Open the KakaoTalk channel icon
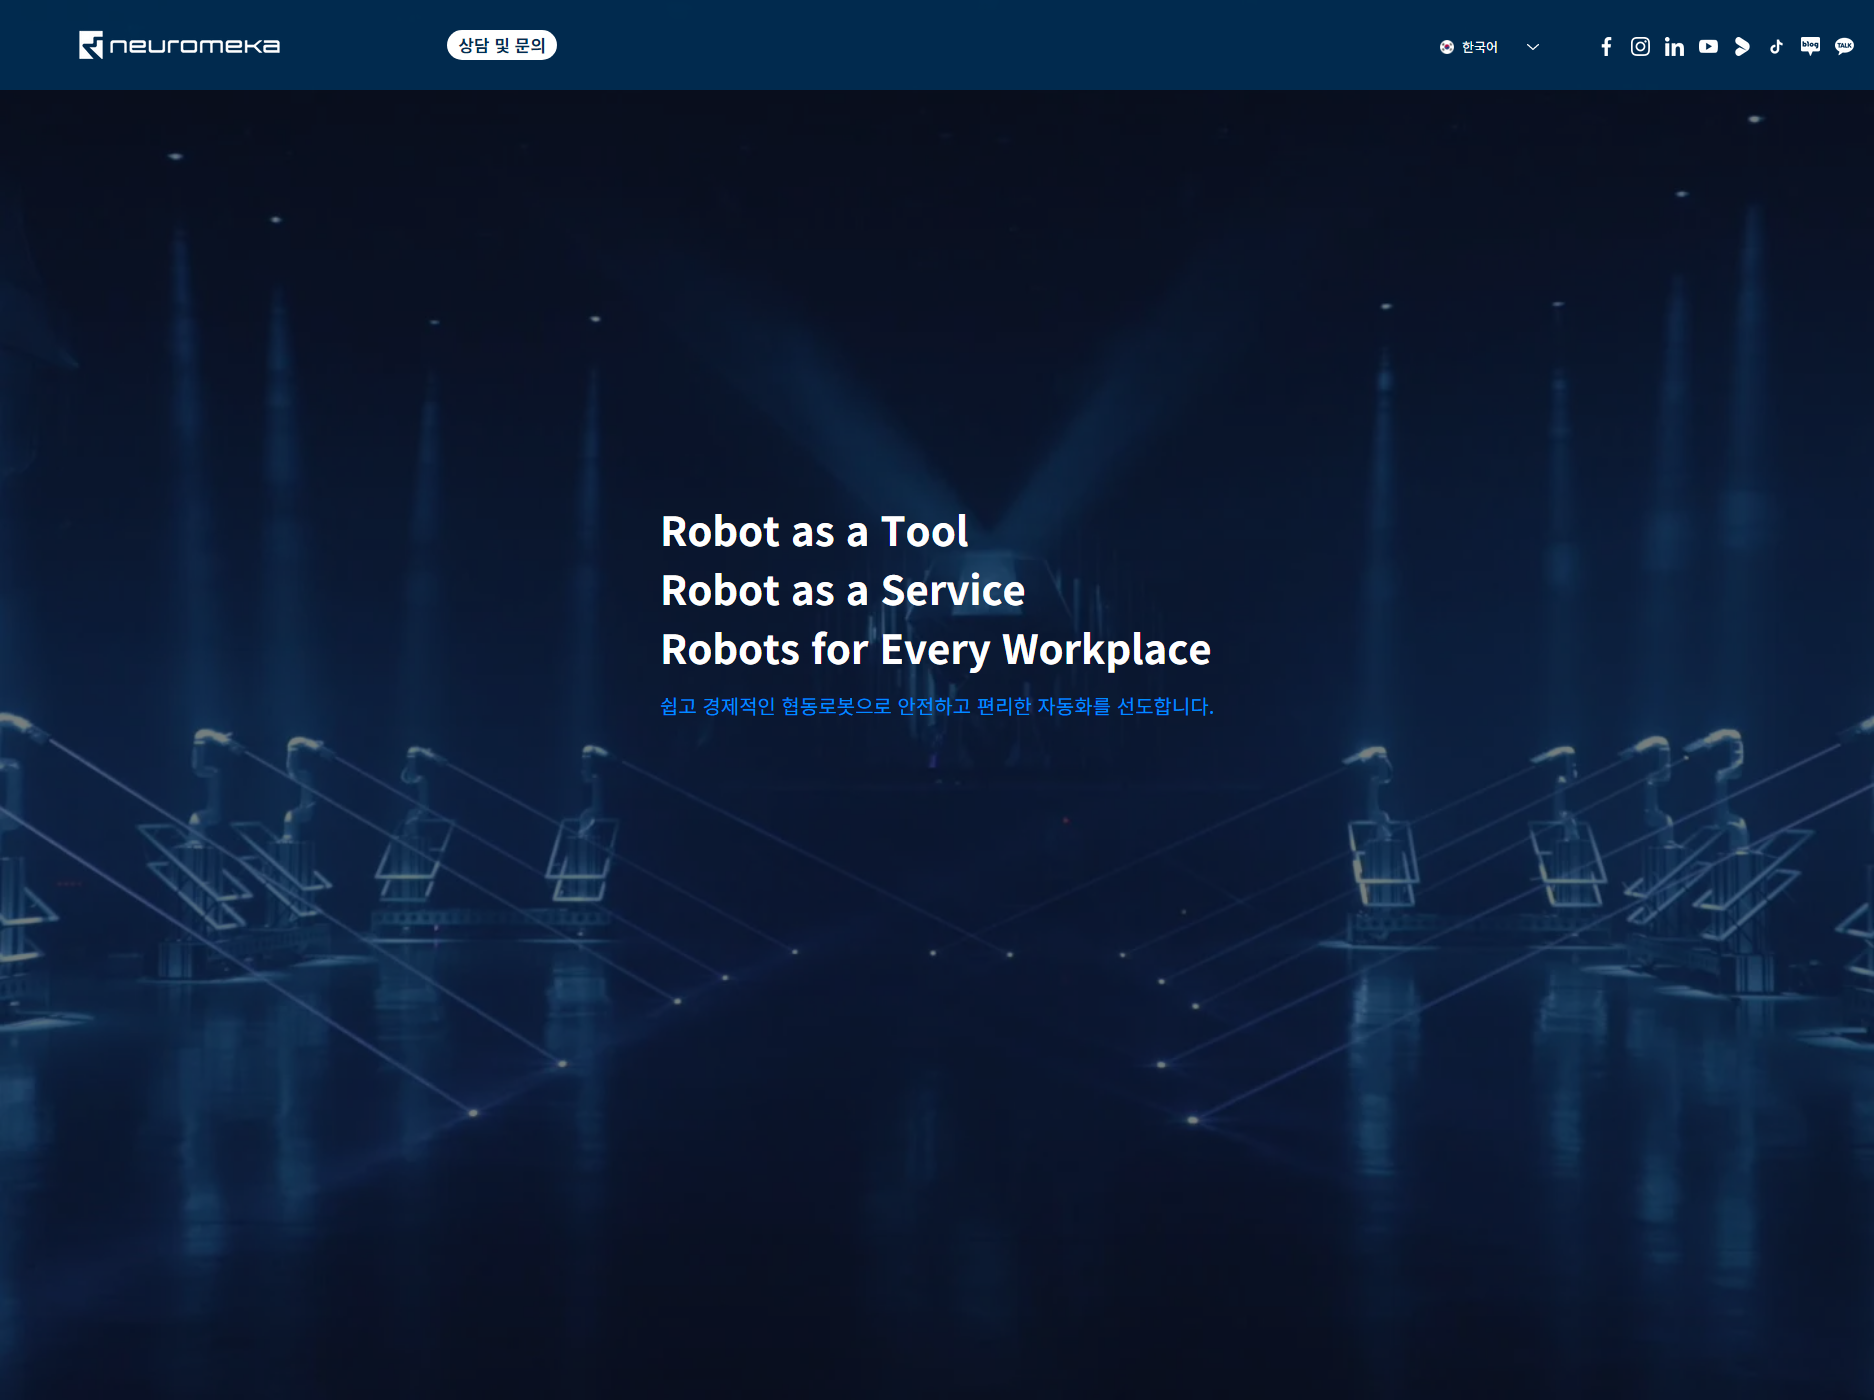The width and height of the screenshot is (1874, 1400). click(1844, 46)
